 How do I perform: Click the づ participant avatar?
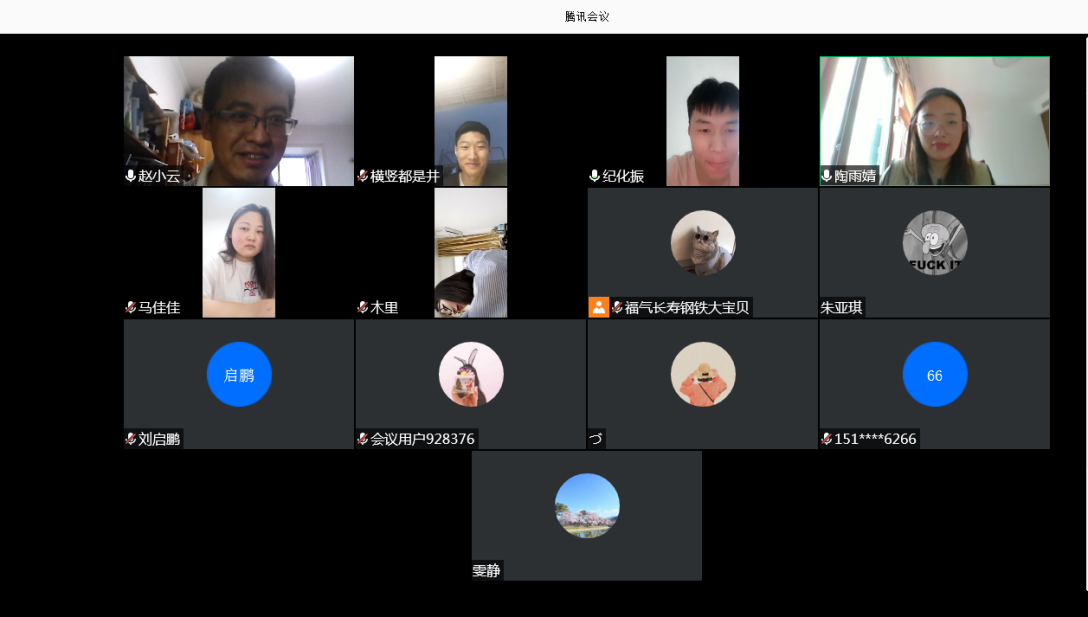pyautogui.click(x=702, y=374)
